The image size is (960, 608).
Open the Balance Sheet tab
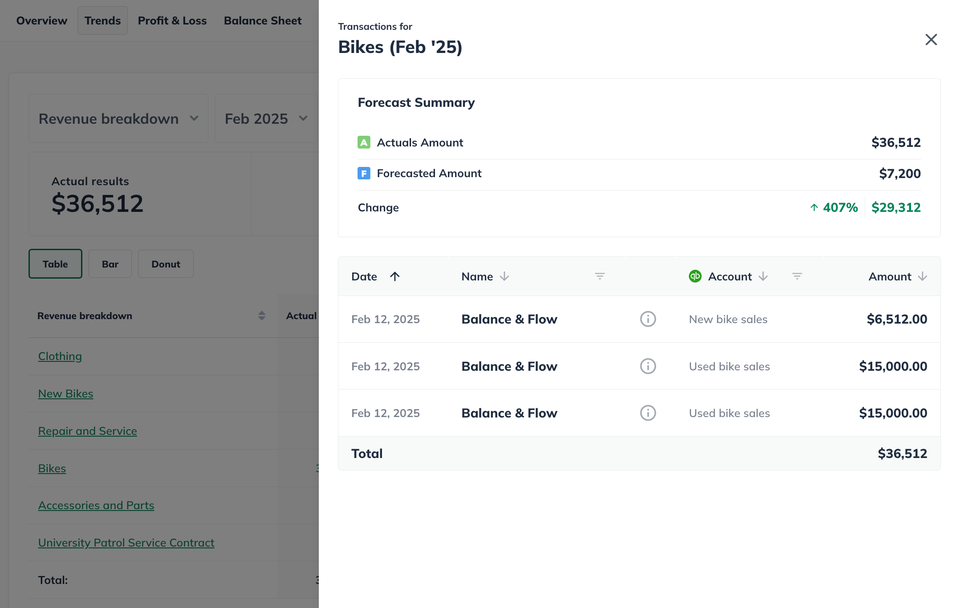click(x=263, y=20)
